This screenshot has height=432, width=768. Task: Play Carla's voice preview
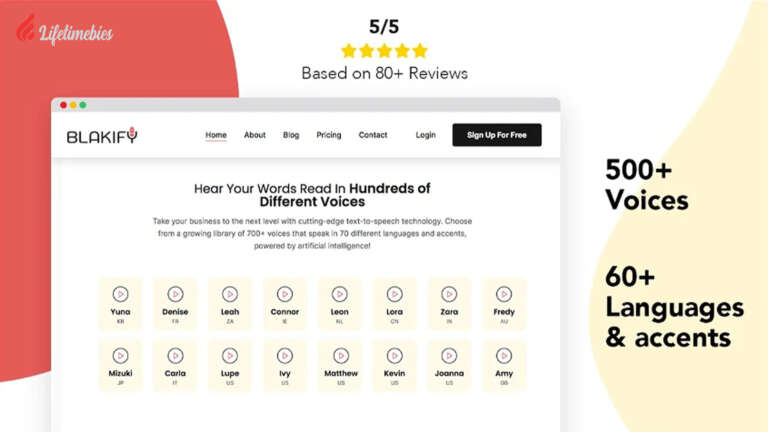175,355
